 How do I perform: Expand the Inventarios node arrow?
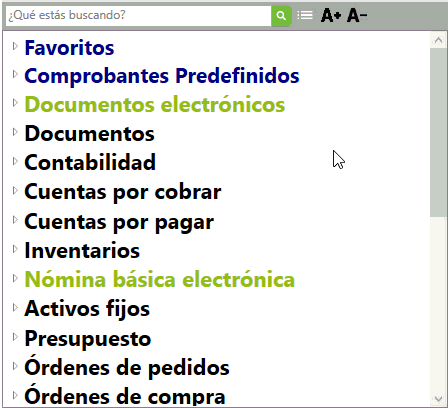pyautogui.click(x=15, y=249)
